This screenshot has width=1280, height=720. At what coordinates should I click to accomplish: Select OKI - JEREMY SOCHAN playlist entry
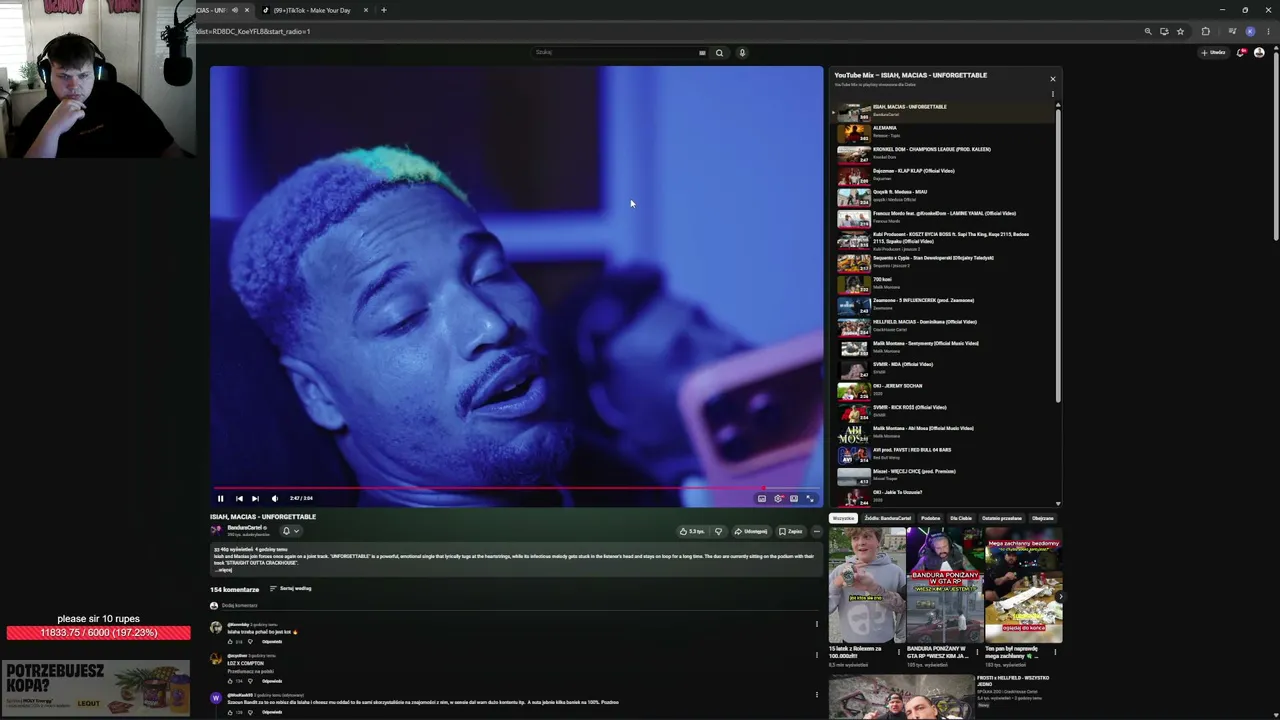945,389
